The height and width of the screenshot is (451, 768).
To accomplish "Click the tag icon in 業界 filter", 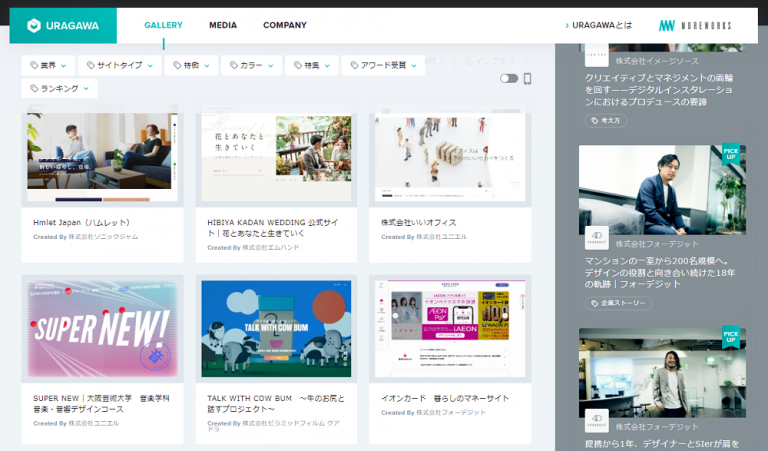I will pyautogui.click(x=34, y=65).
